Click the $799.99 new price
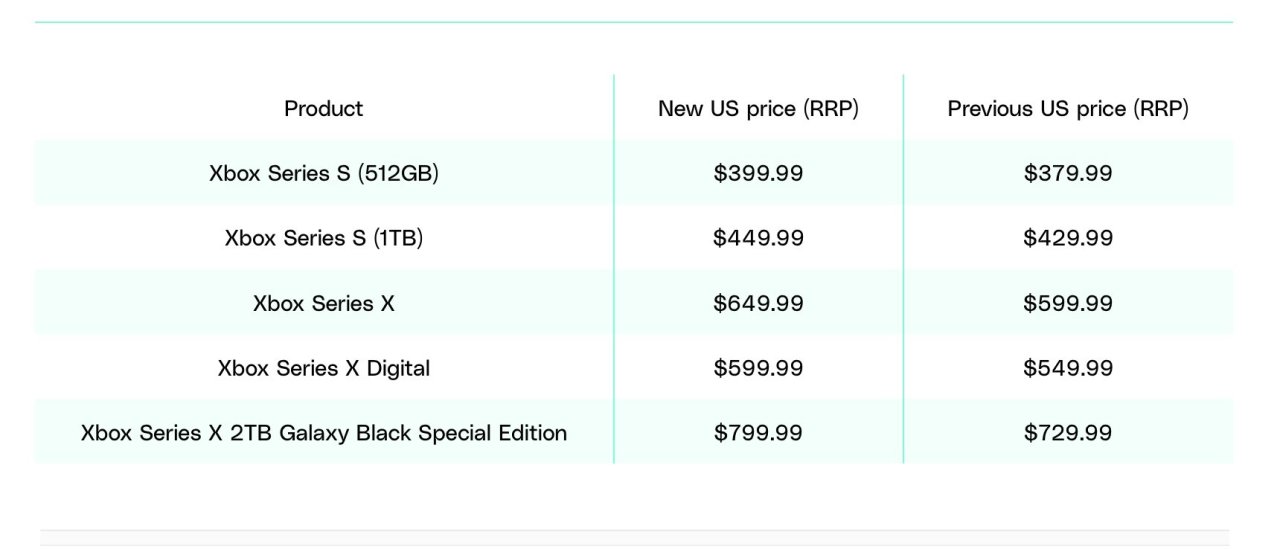Image resolution: width=1280 pixels, height=549 pixels. 758,433
